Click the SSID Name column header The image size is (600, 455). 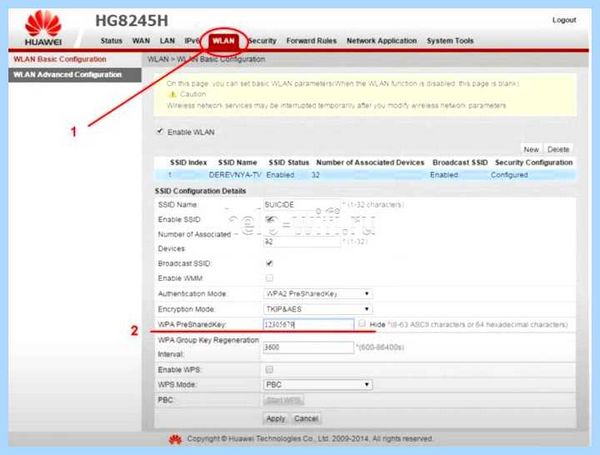(237, 163)
